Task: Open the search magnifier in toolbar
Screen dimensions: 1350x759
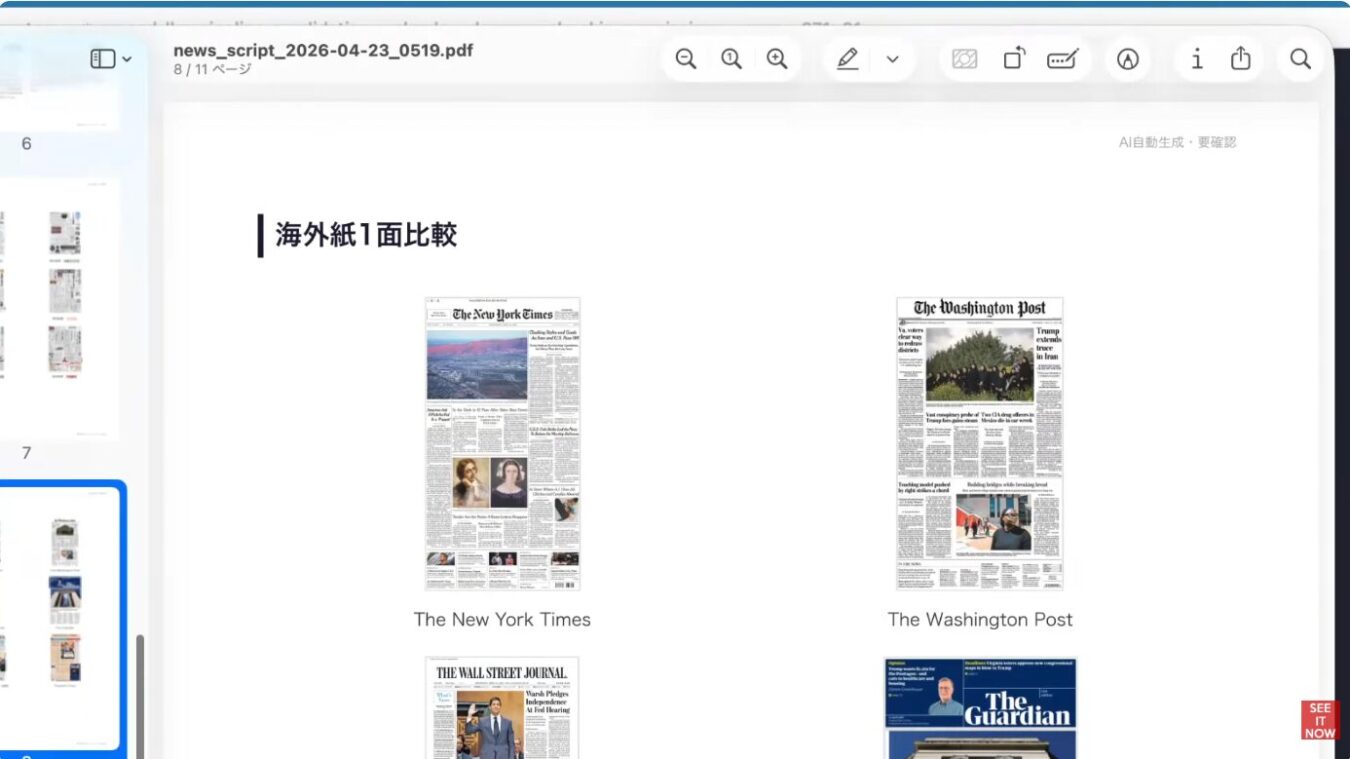Action: (x=1300, y=59)
